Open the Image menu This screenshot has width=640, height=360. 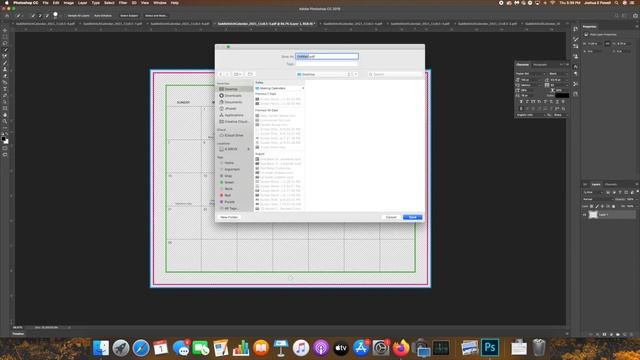point(69,3)
